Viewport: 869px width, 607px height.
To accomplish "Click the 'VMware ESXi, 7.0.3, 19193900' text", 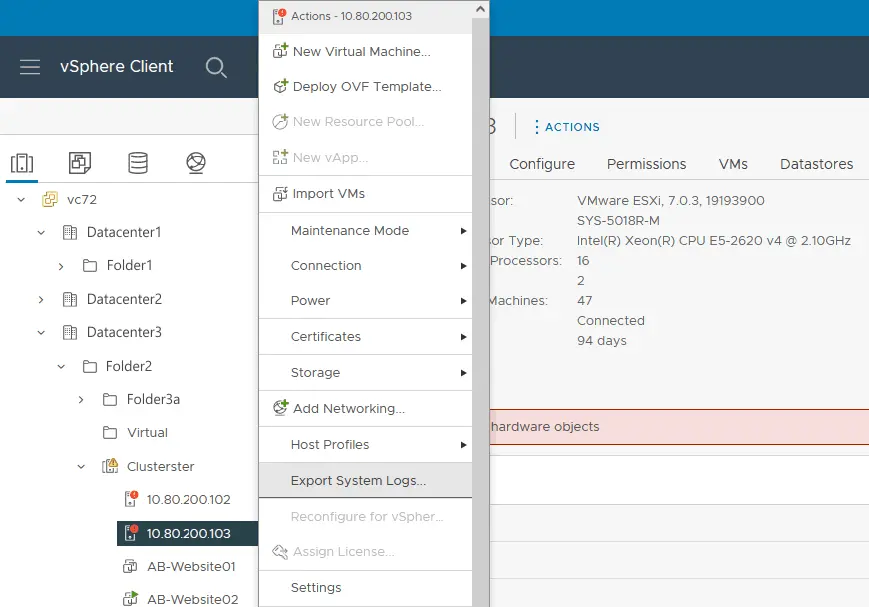I will tap(671, 201).
